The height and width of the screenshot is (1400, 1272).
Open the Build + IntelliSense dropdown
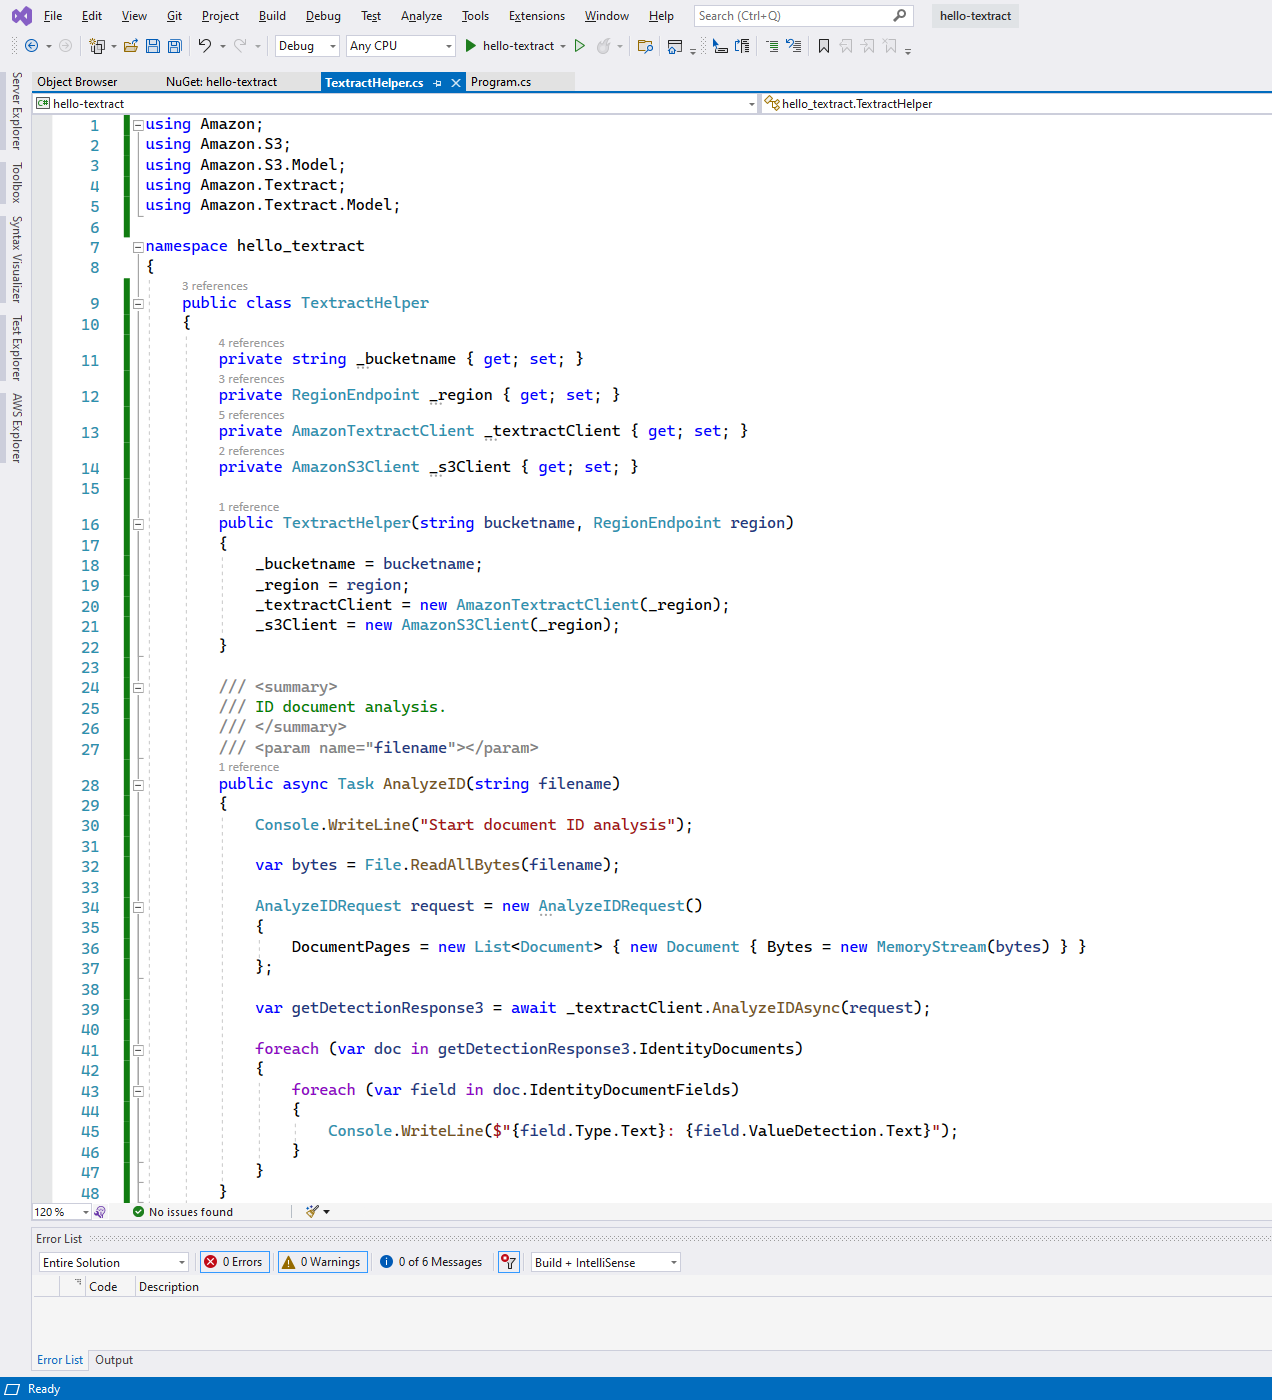(606, 1262)
